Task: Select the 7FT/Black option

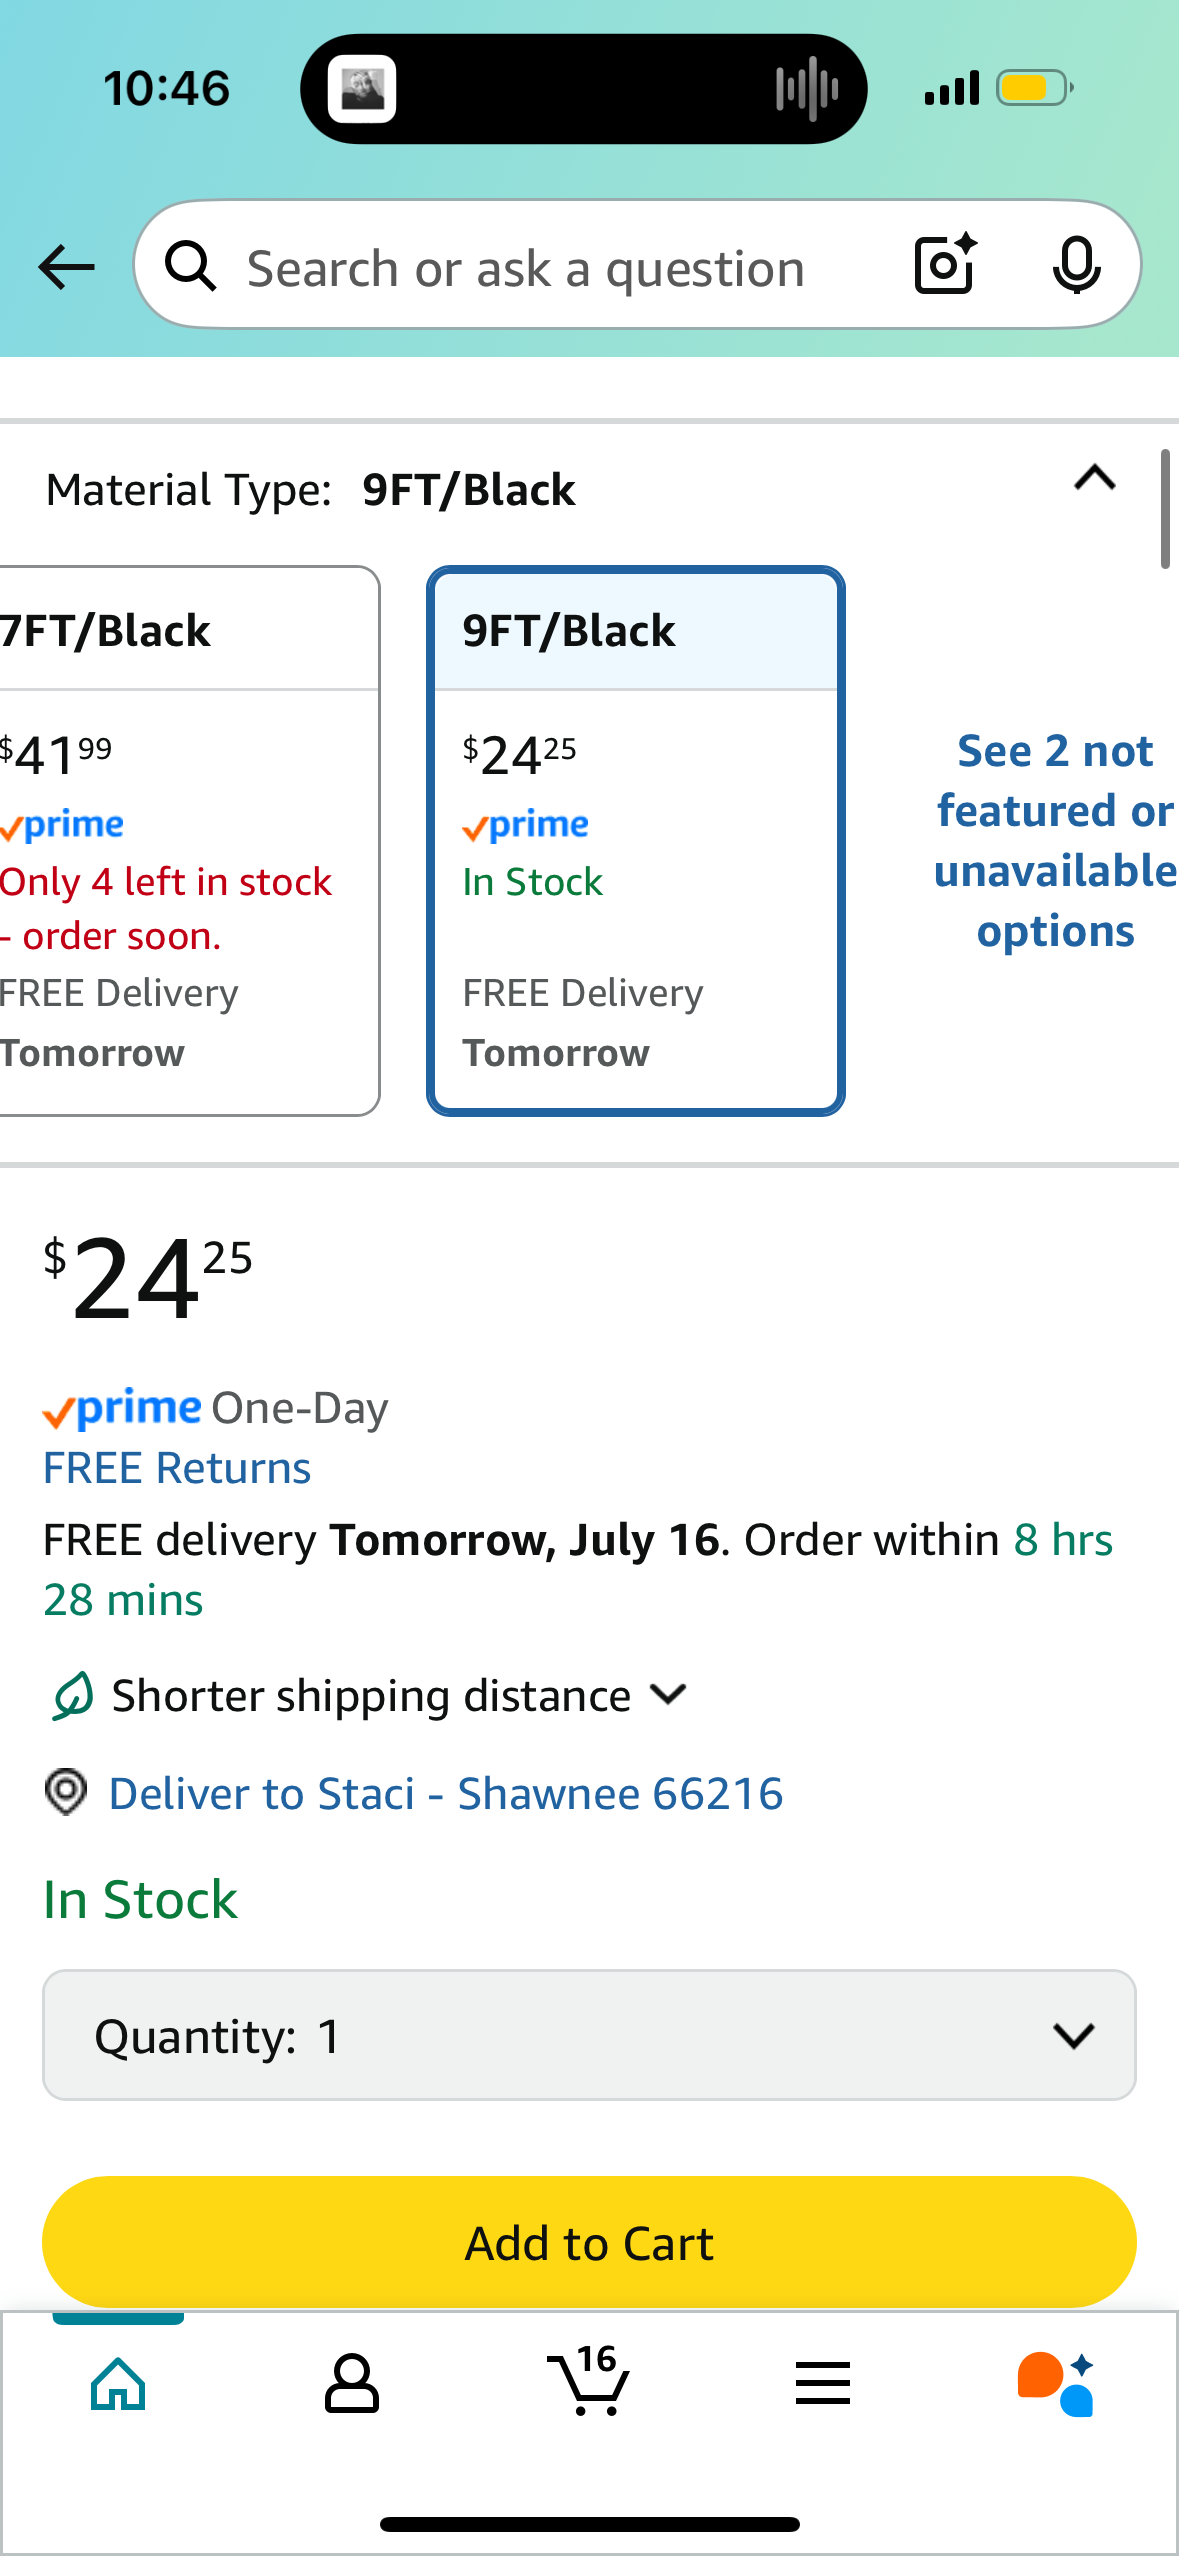Action: coord(188,841)
